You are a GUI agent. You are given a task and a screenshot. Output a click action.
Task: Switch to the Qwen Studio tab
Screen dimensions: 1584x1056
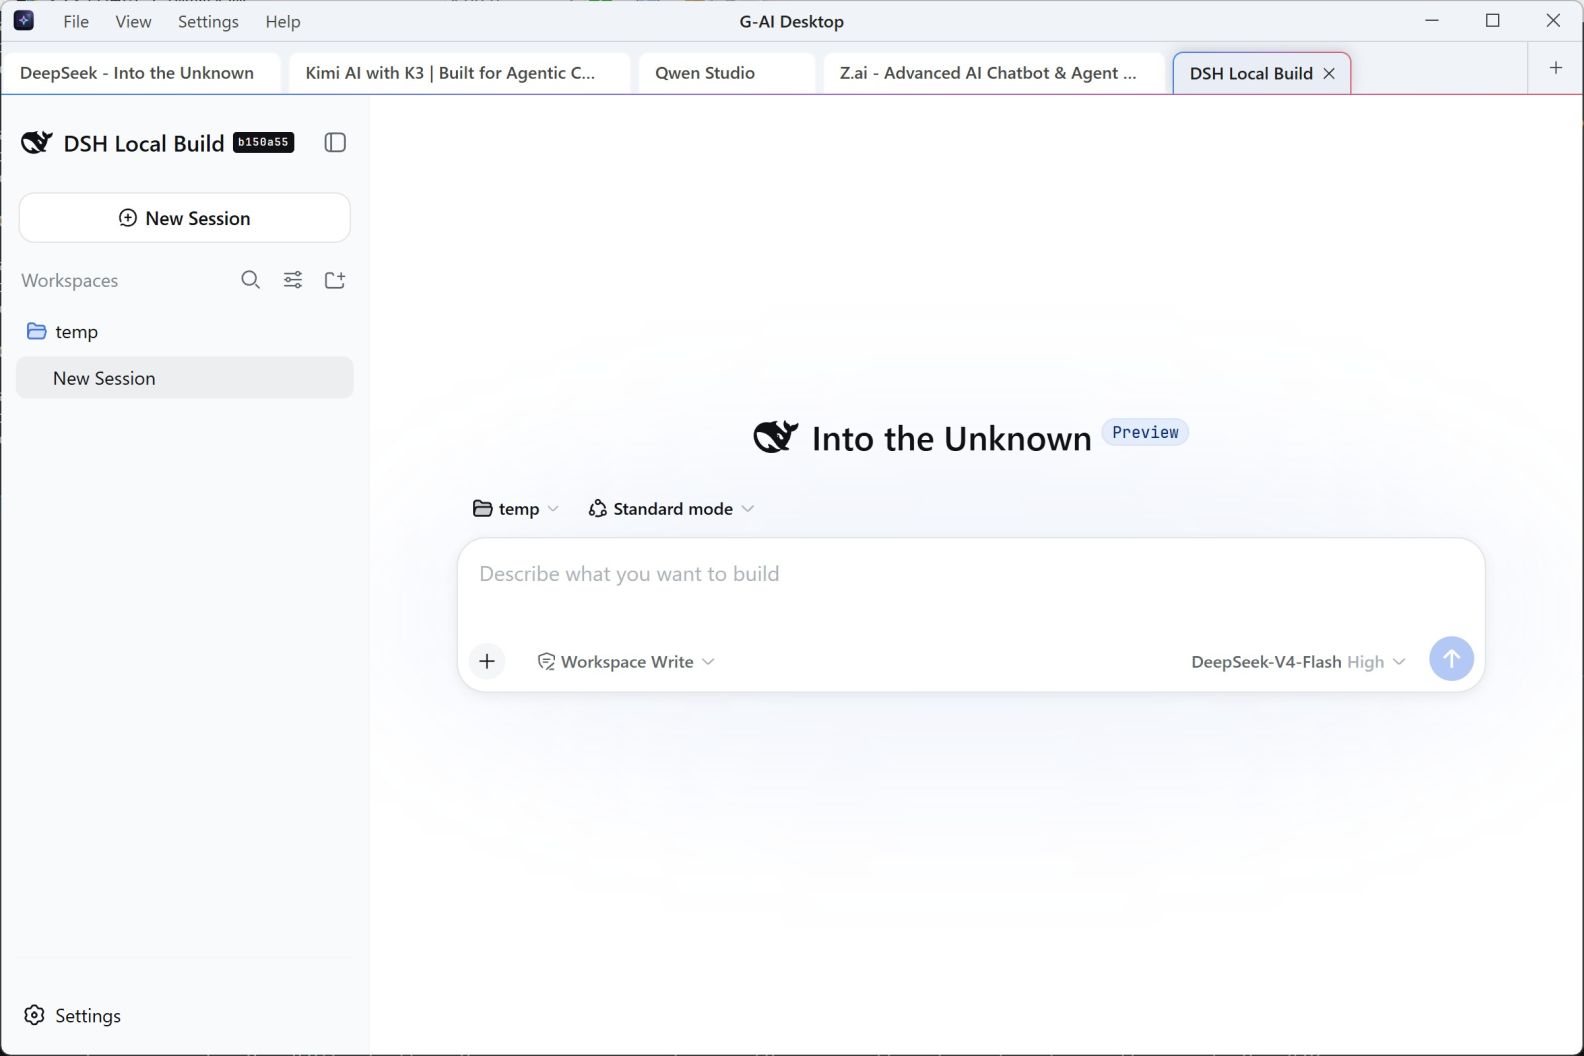727,73
